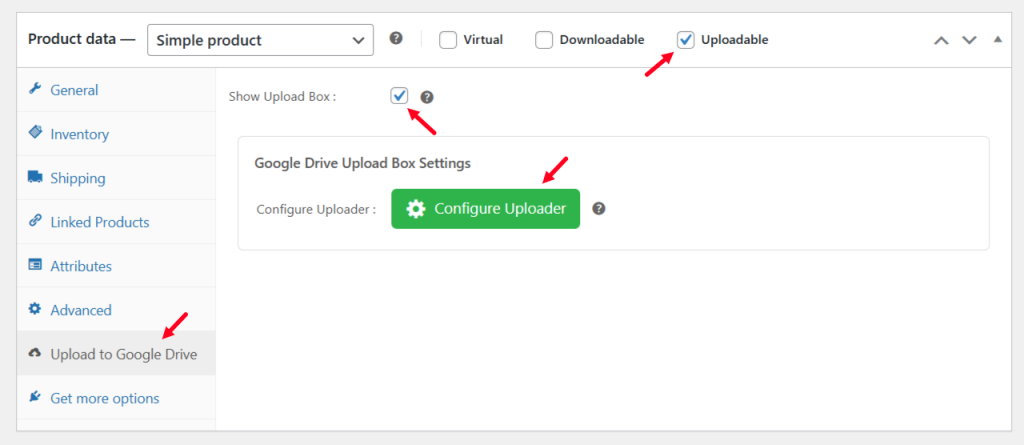Click the 'Configure Uploader :' field label
Viewport: 1024px width, 445px height.
[x=316, y=210]
